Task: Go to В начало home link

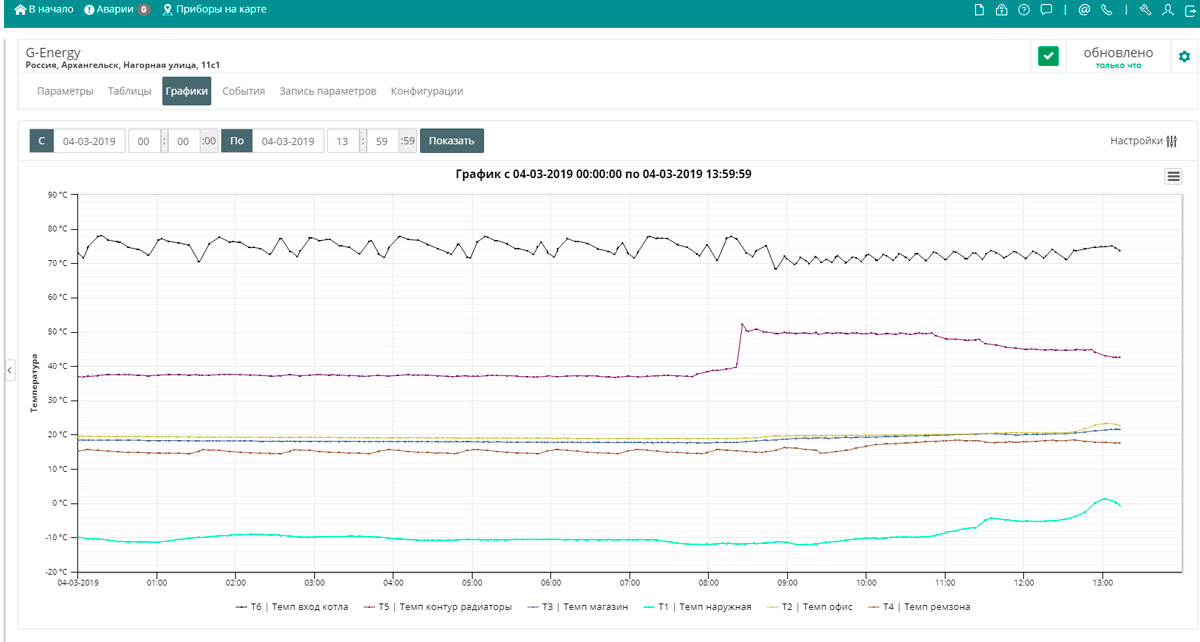Action: tap(44, 9)
